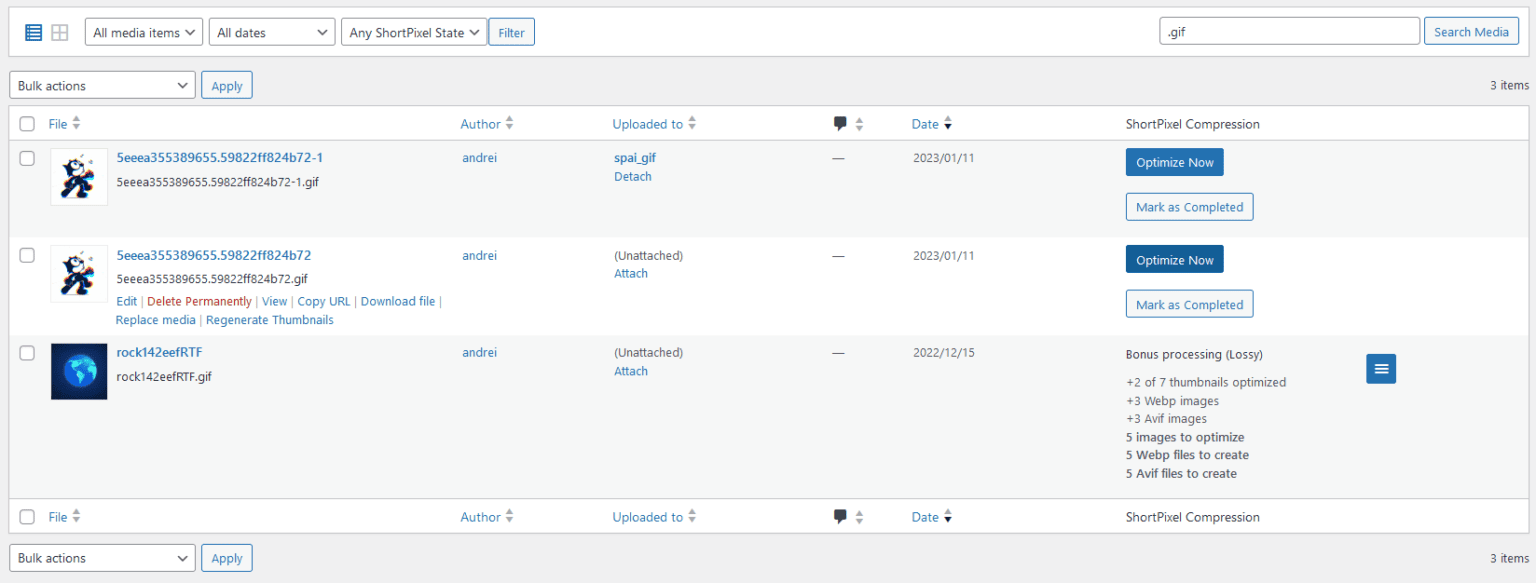Toggle the select-all media checkbox
Viewport: 1536px width, 583px height.
tap(27, 123)
